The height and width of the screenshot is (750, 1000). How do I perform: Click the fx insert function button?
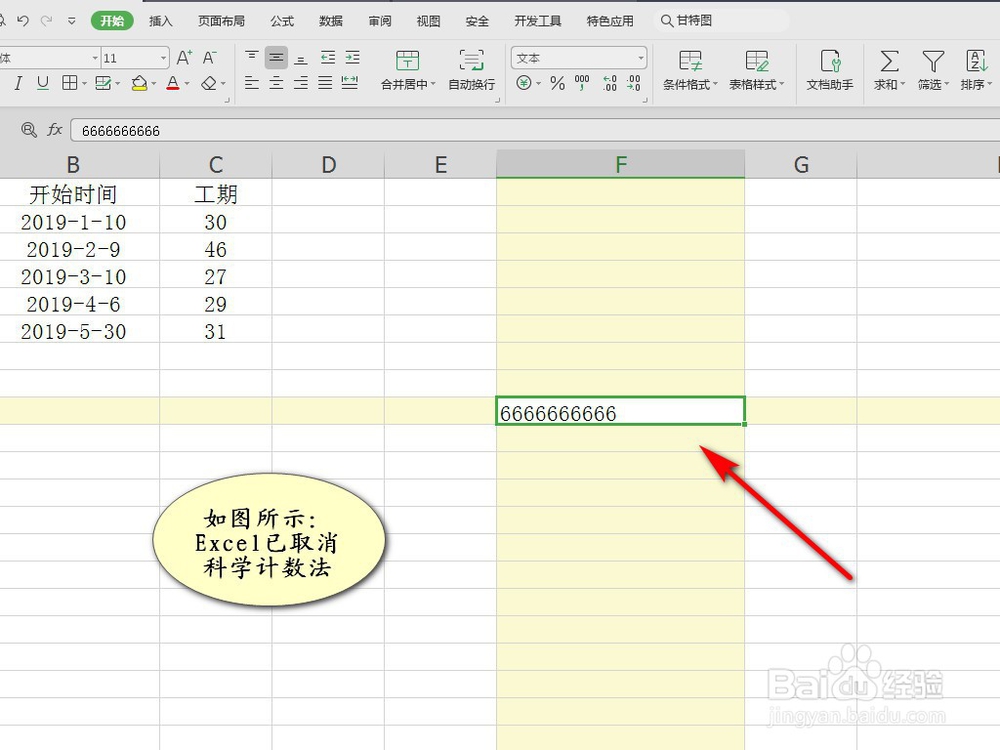tap(54, 129)
